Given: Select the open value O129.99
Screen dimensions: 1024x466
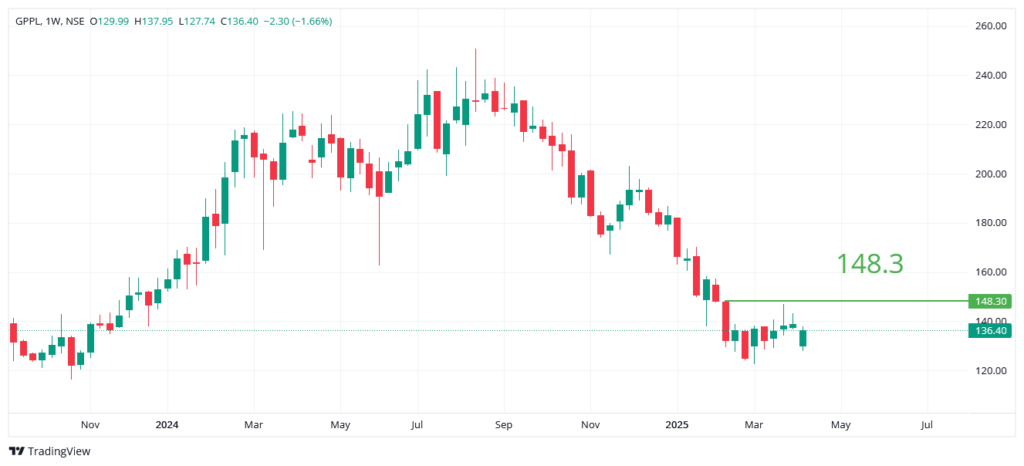Looking at the screenshot, I should (112, 21).
